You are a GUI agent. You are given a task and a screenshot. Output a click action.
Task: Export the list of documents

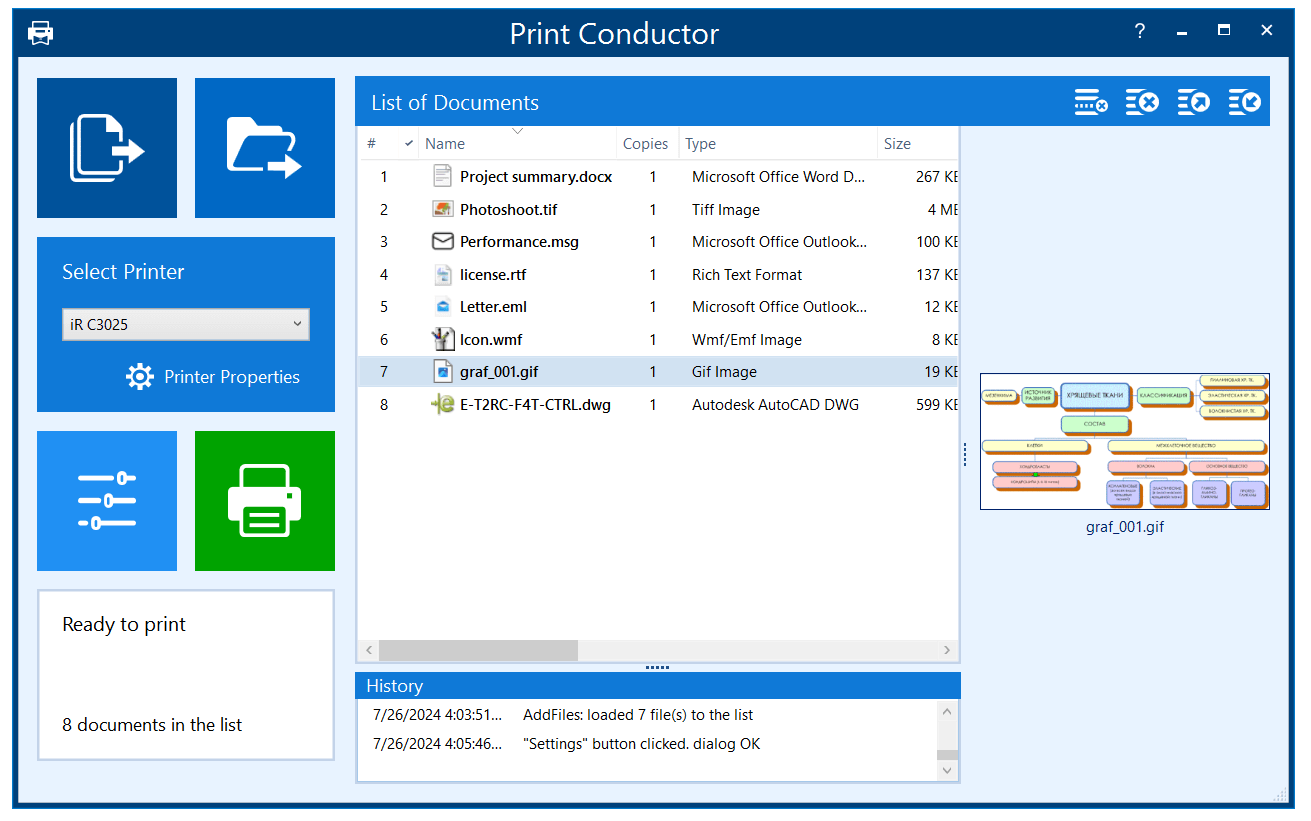pyautogui.click(x=1193, y=102)
